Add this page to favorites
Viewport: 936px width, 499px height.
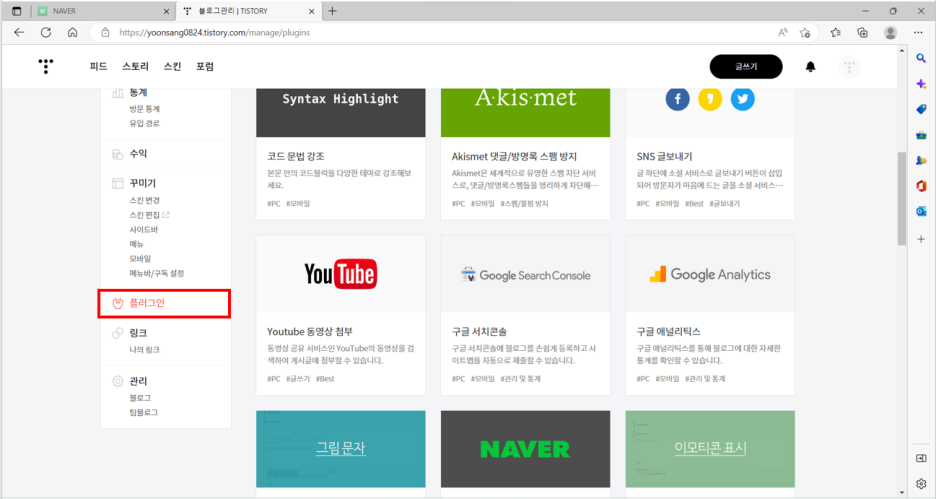(x=805, y=32)
